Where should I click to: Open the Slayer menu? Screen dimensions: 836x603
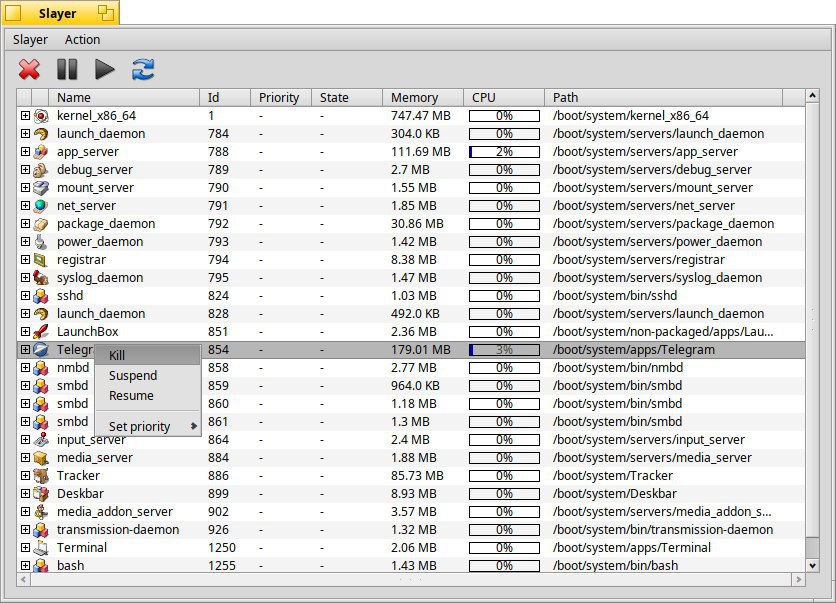tap(30, 39)
